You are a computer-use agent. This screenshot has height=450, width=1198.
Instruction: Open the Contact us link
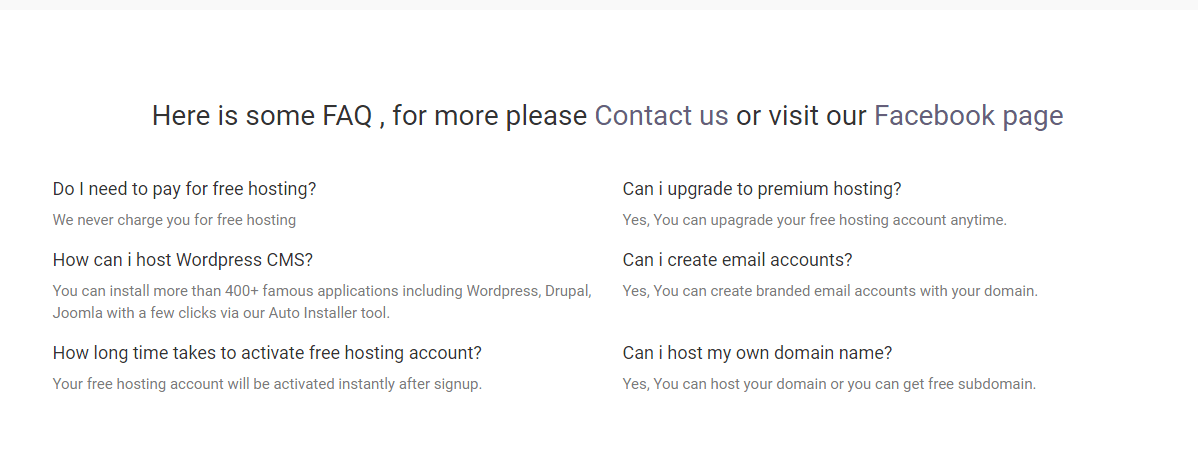pos(661,116)
